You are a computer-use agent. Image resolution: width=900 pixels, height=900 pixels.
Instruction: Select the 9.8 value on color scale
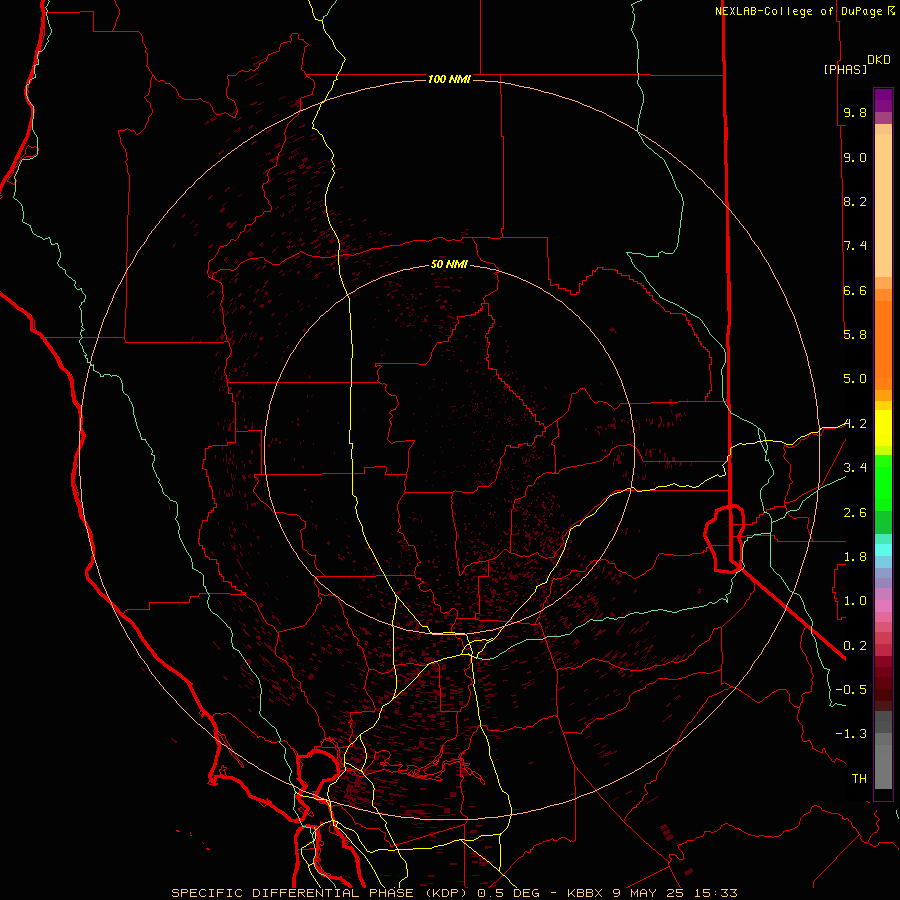point(855,112)
